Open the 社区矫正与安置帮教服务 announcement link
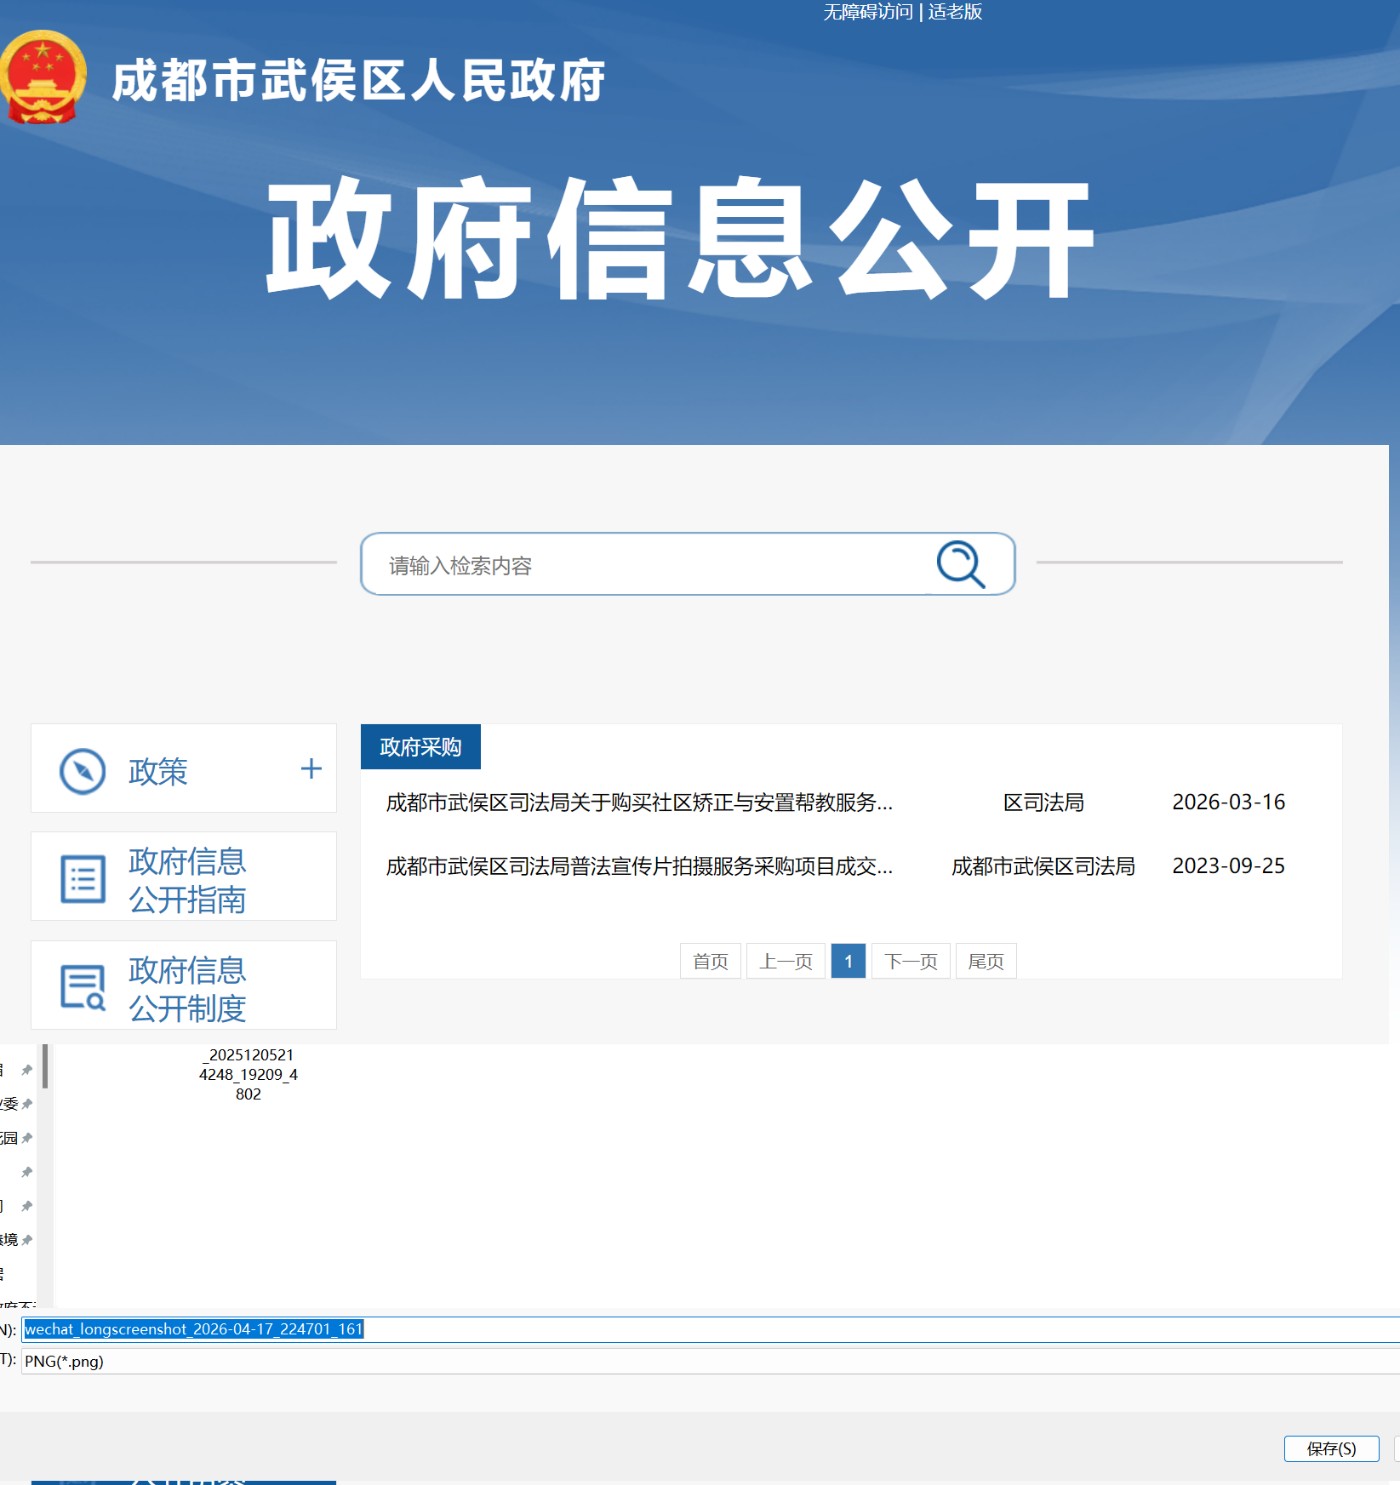 click(x=638, y=801)
